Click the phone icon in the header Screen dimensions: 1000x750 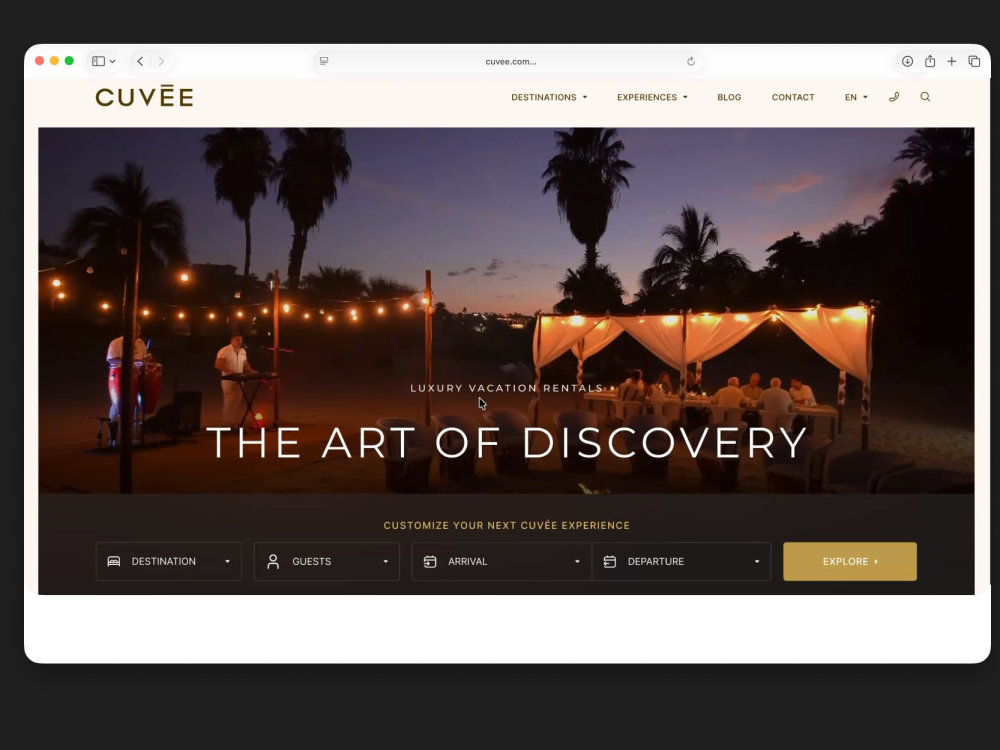coord(894,97)
